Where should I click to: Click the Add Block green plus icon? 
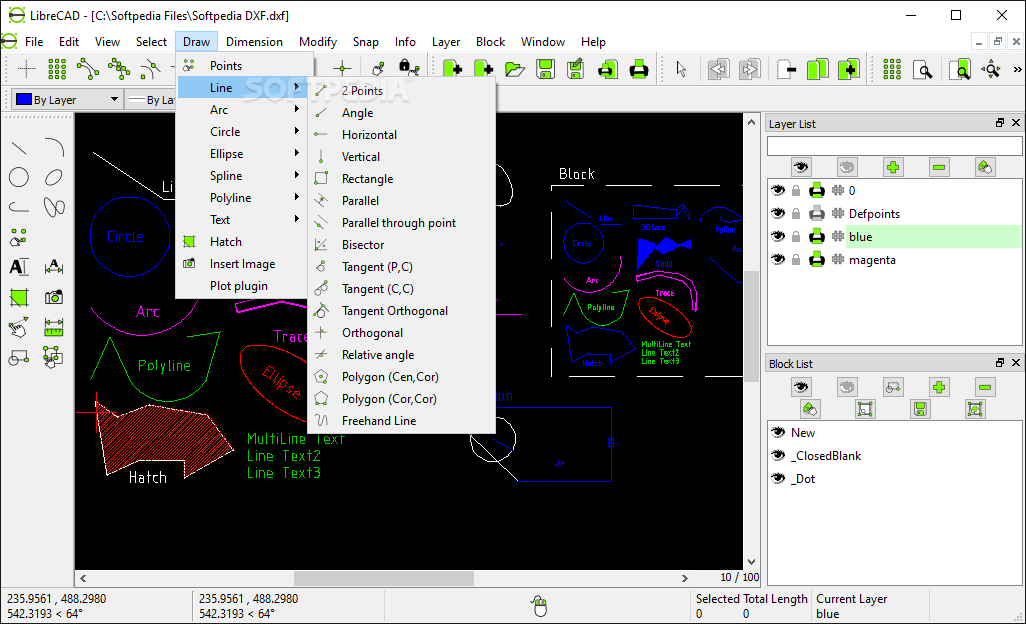tap(939, 387)
